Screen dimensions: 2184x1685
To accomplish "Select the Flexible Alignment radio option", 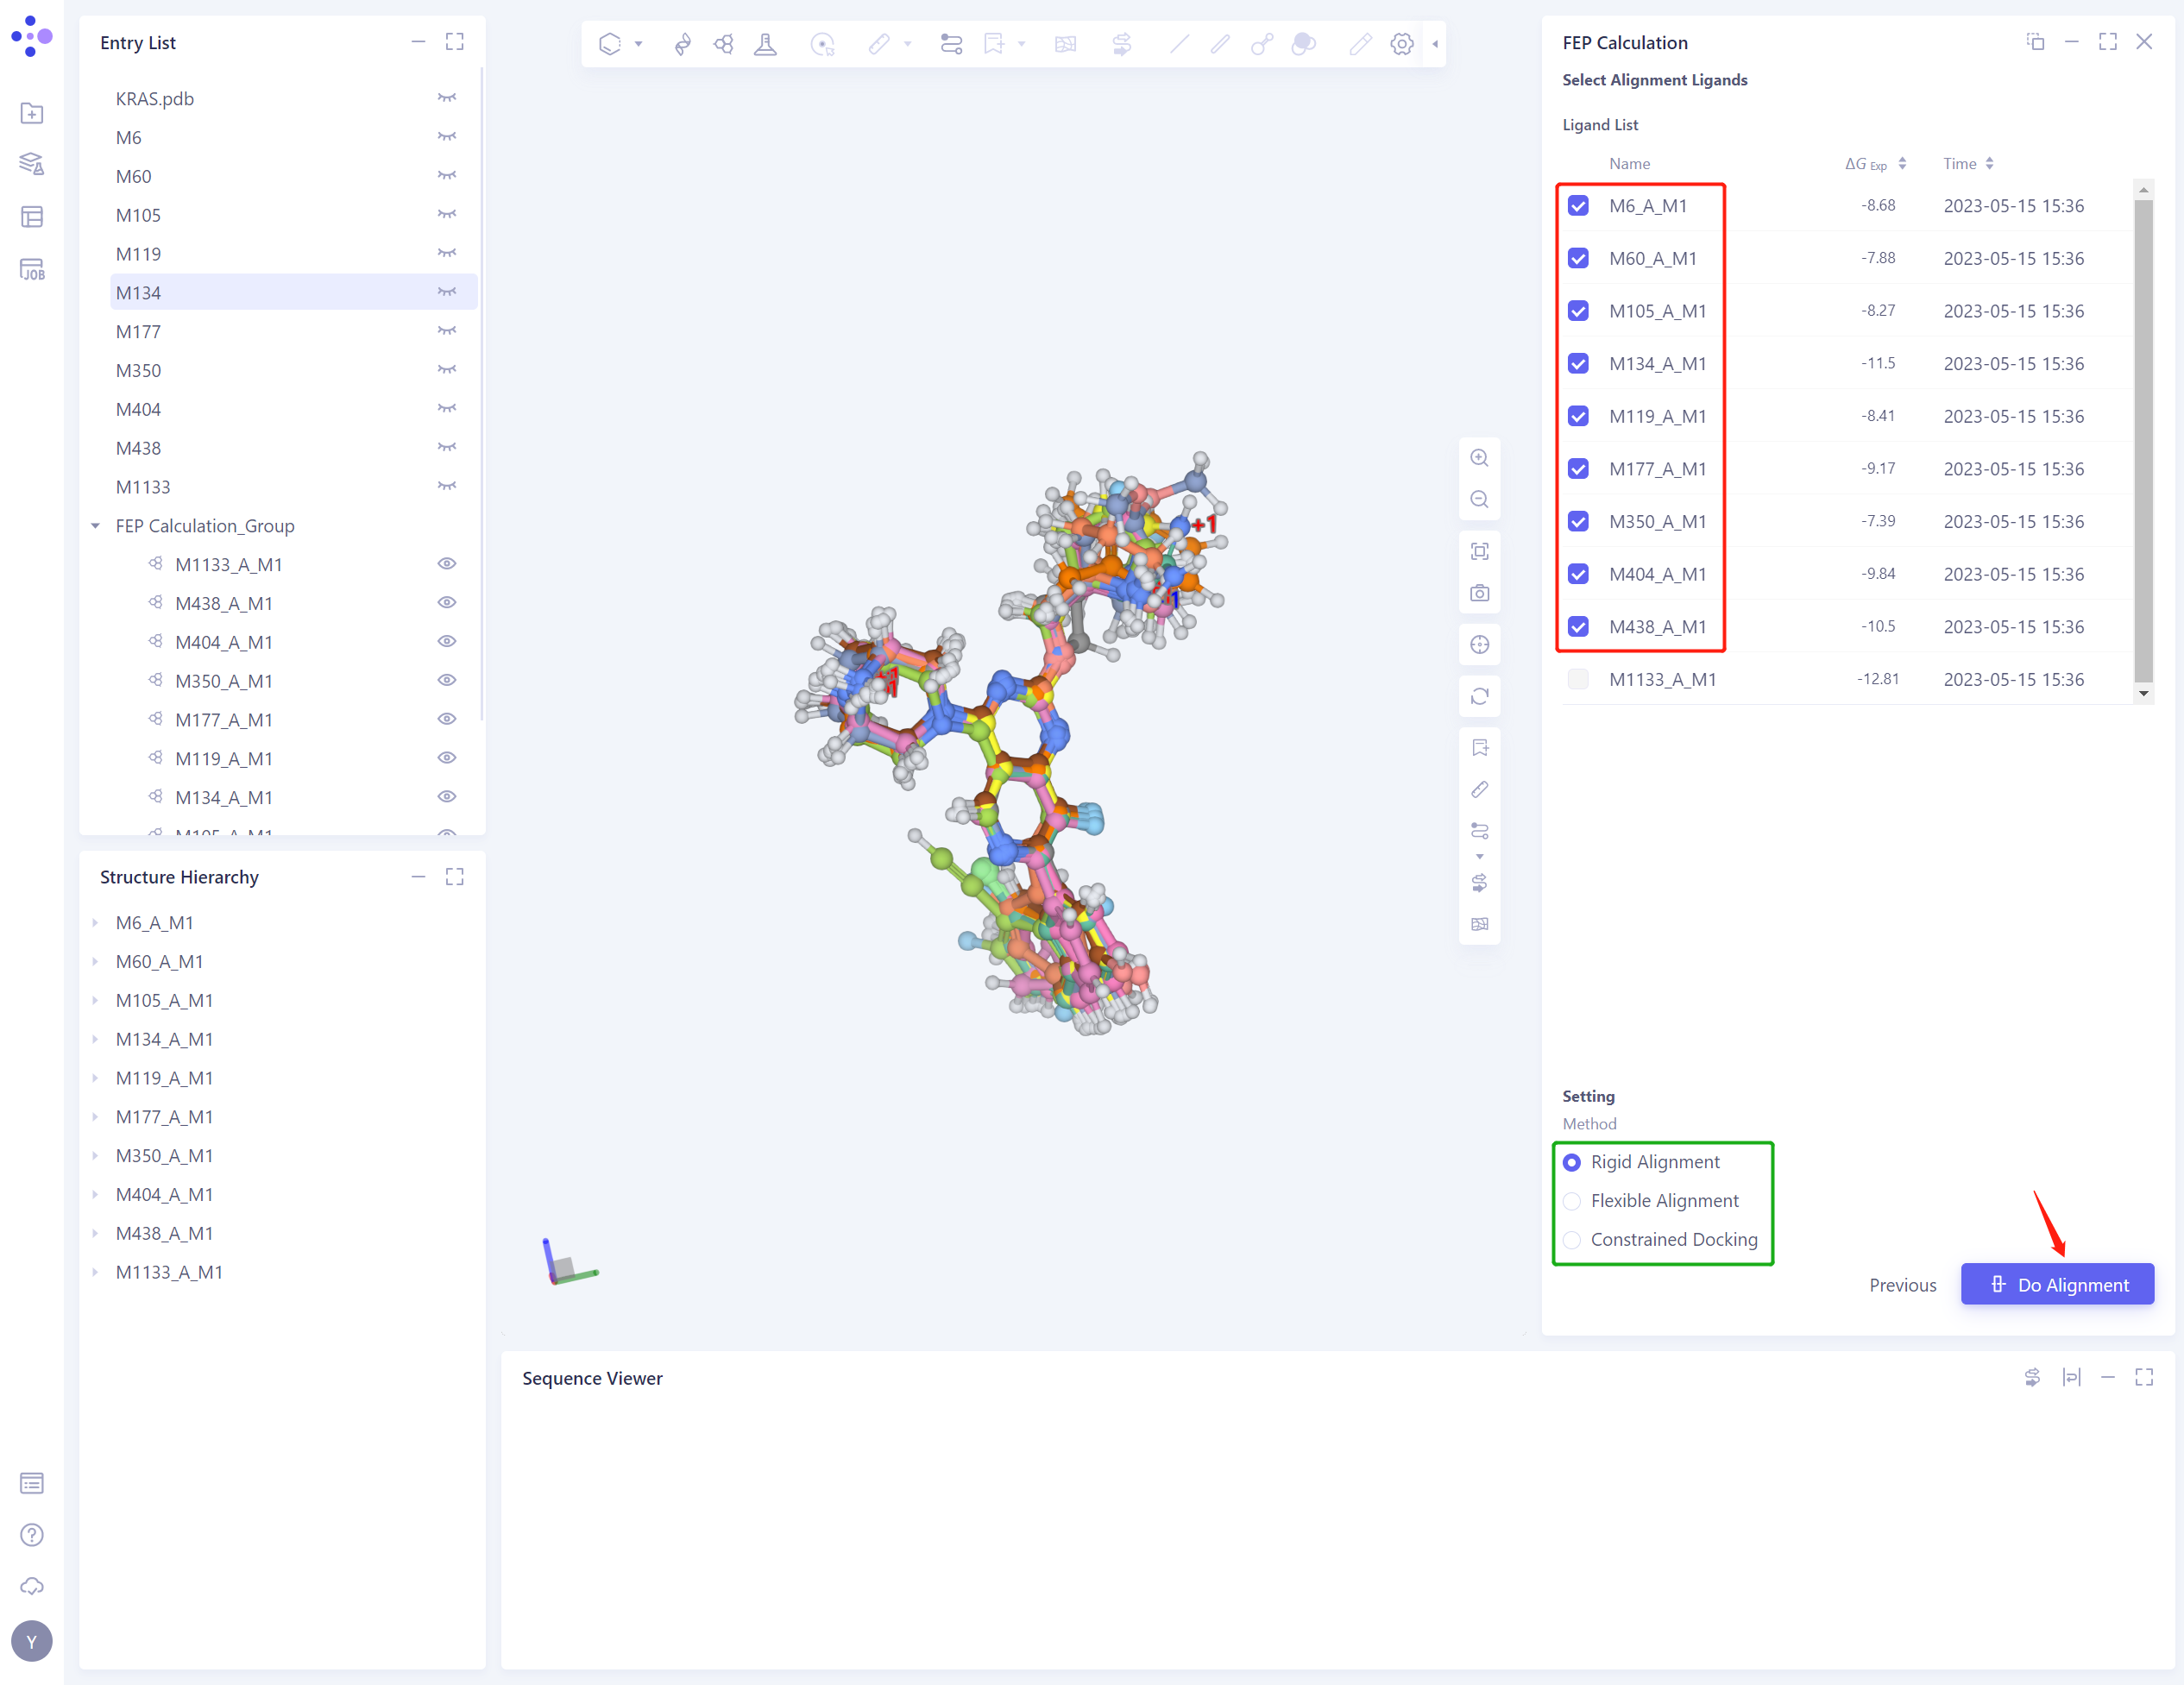I will [1572, 1201].
